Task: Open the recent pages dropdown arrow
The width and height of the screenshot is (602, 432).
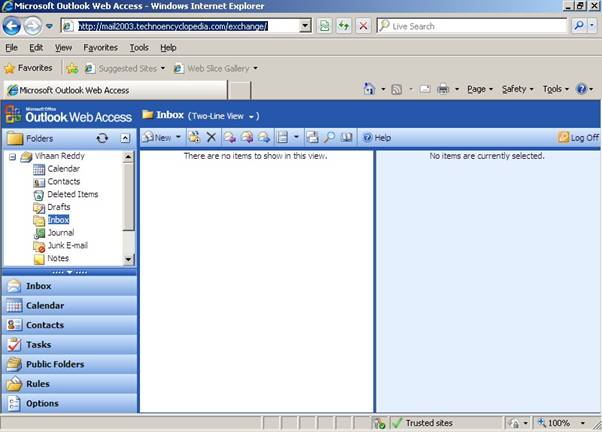Action: [50, 26]
